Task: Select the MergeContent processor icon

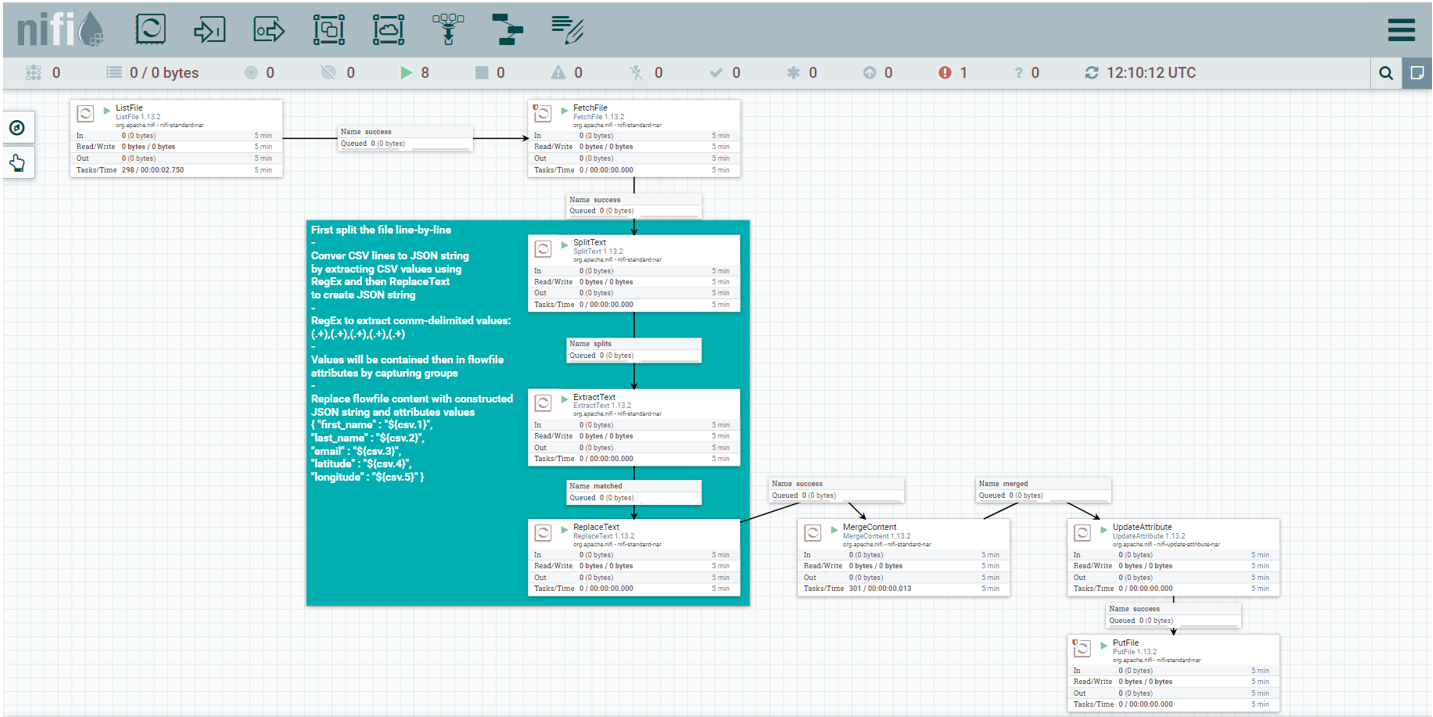Action: point(814,533)
